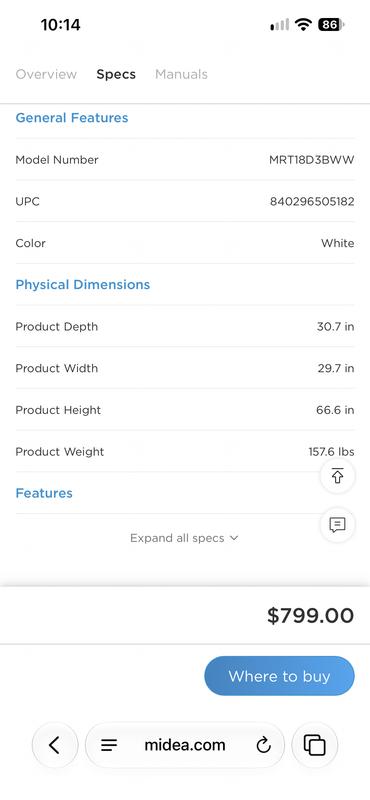Tap the battery indicator in status bar
Image resolution: width=370 pixels, height=800 pixels.
click(x=331, y=24)
